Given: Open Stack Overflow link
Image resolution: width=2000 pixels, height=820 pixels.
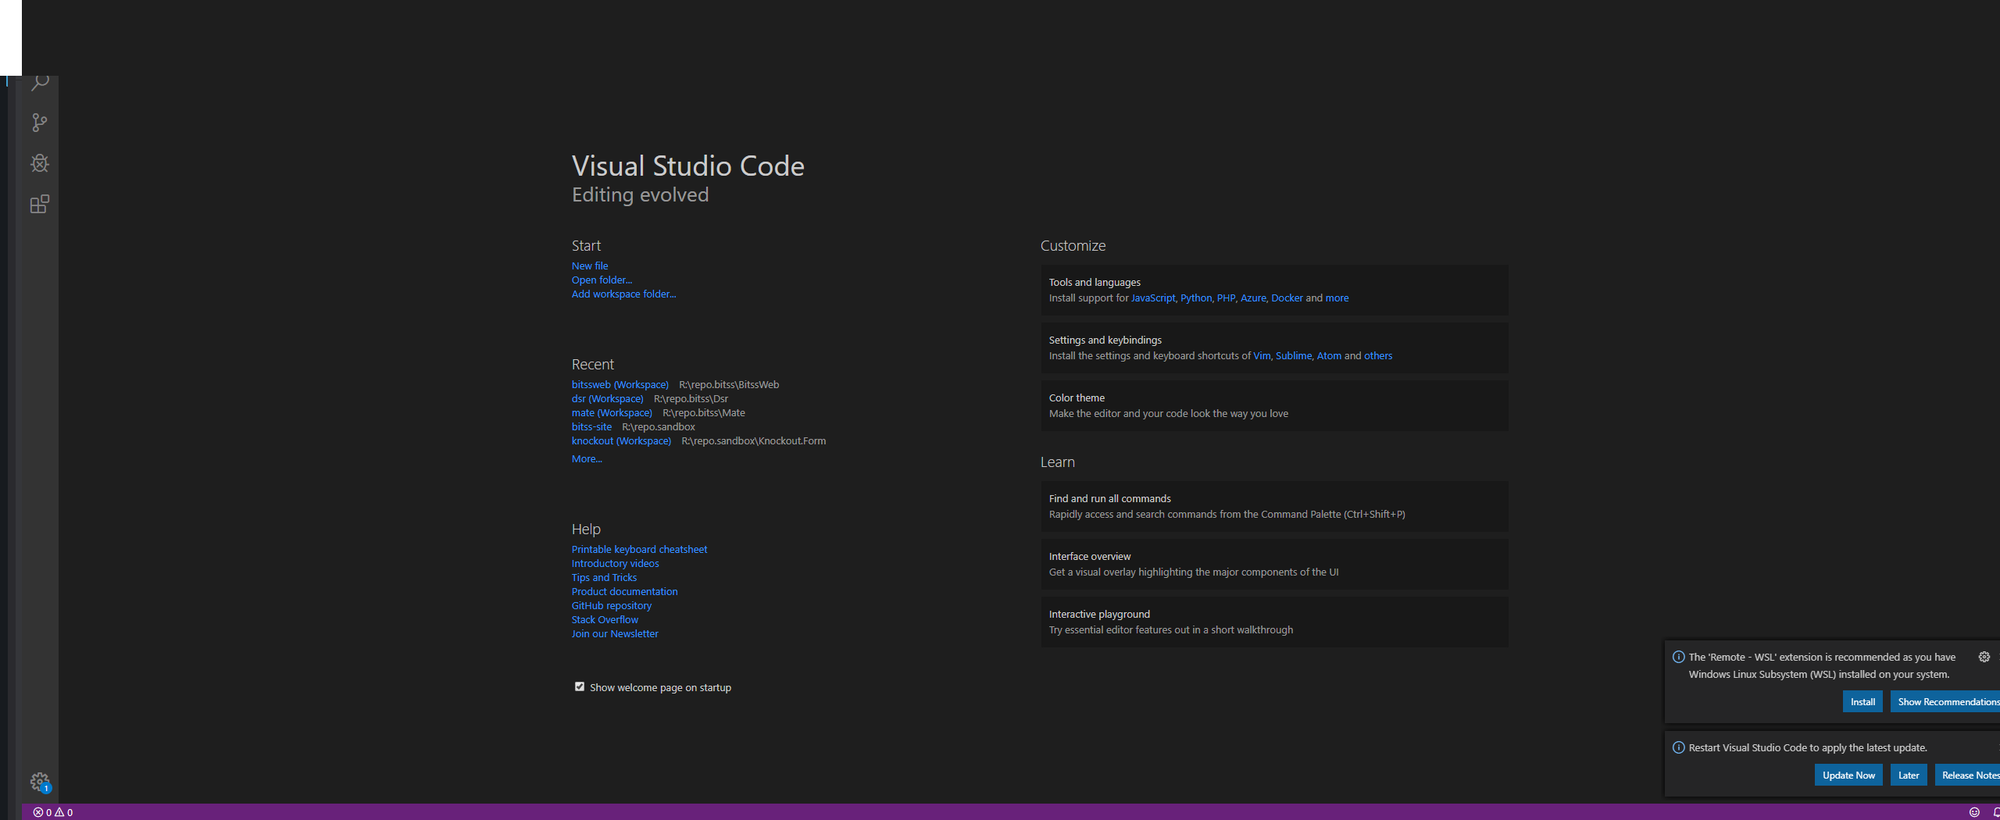Looking at the screenshot, I should tap(605, 619).
